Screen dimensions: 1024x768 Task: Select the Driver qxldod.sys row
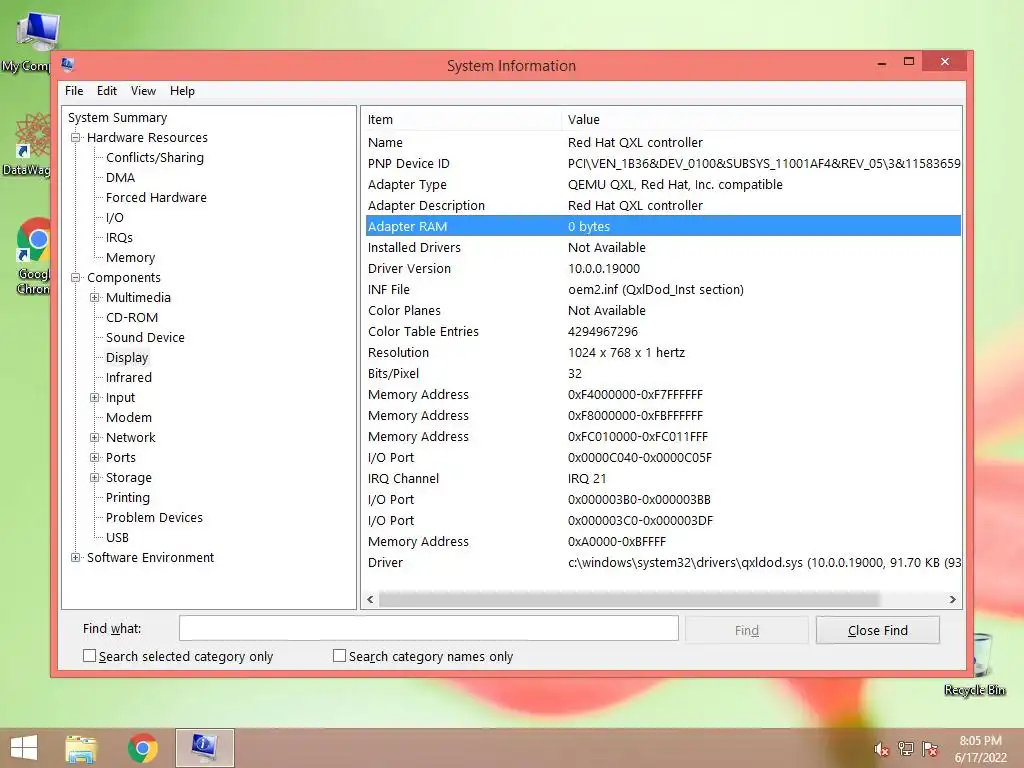click(x=663, y=562)
